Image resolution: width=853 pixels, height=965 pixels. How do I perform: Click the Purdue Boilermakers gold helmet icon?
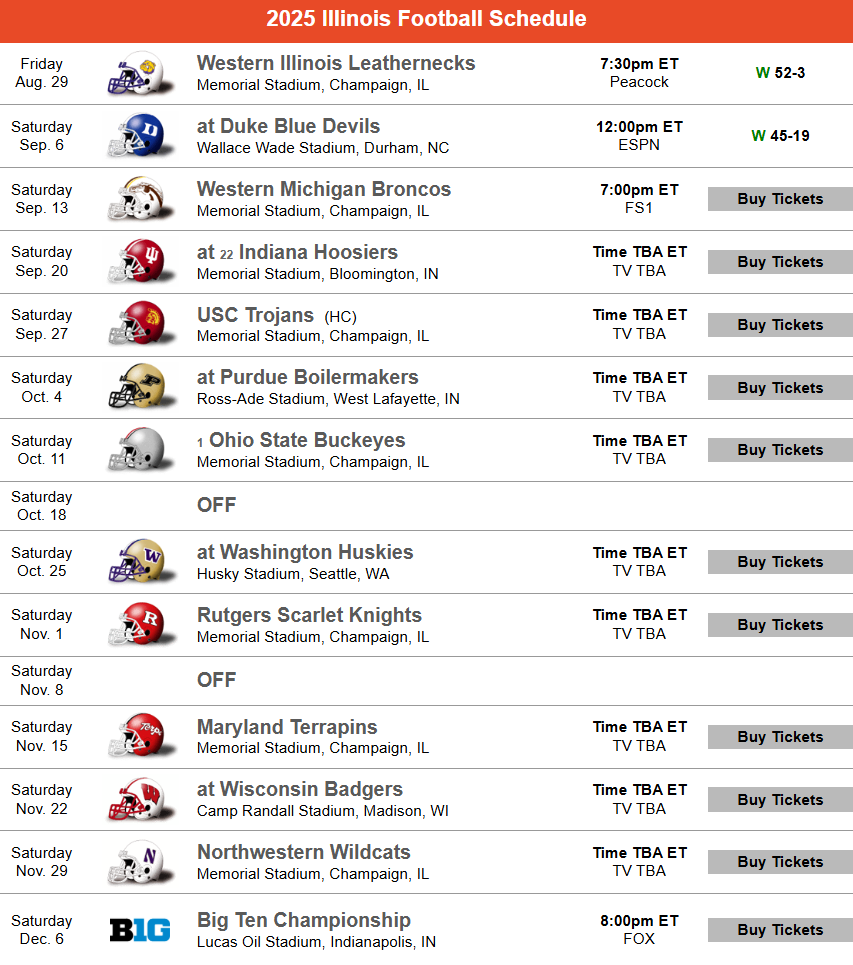tap(140, 386)
